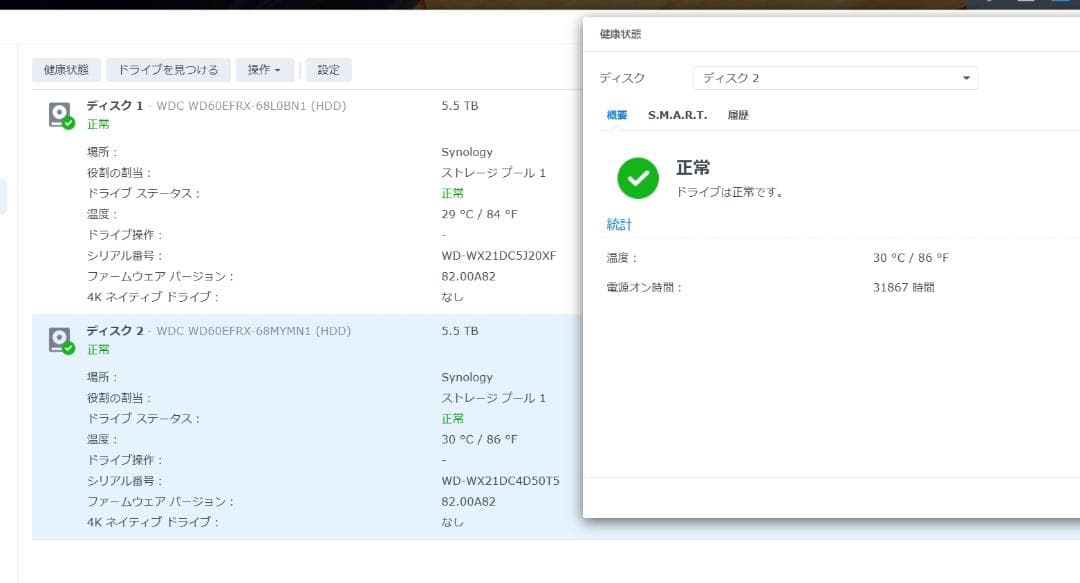
Task: Click the green 正常 status text under Disk 1
Action: pyautogui.click(x=98, y=124)
